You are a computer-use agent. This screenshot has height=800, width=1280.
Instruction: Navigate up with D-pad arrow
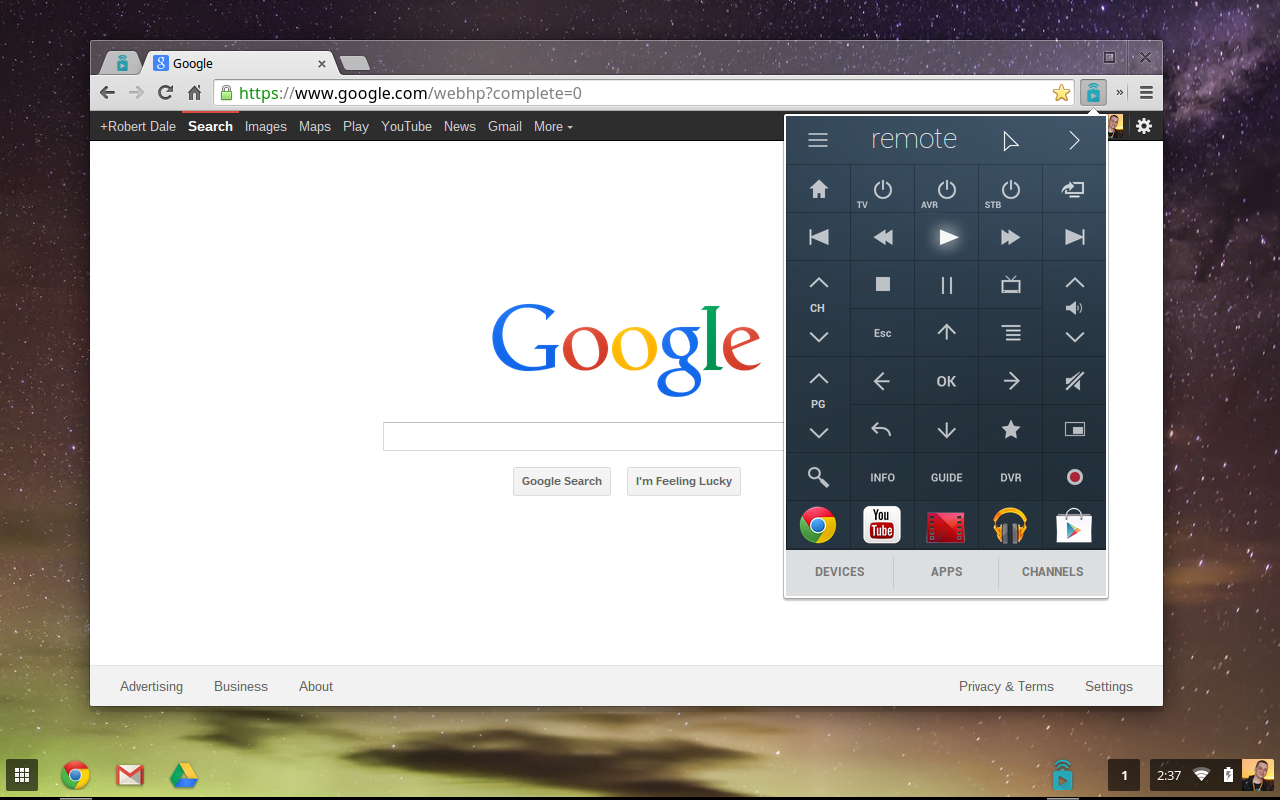pos(946,333)
